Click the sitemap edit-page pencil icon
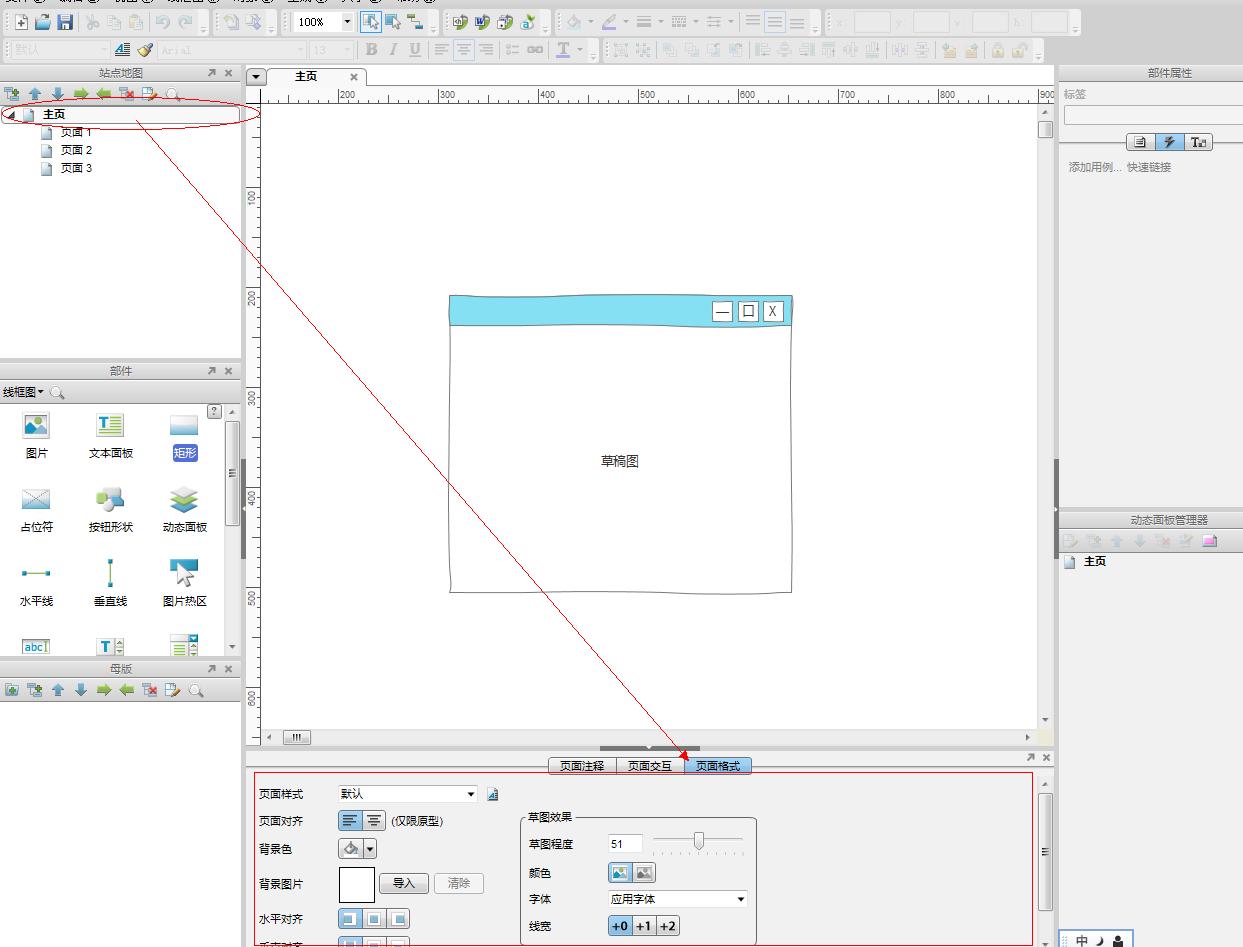The image size is (1243, 947). pos(150,94)
